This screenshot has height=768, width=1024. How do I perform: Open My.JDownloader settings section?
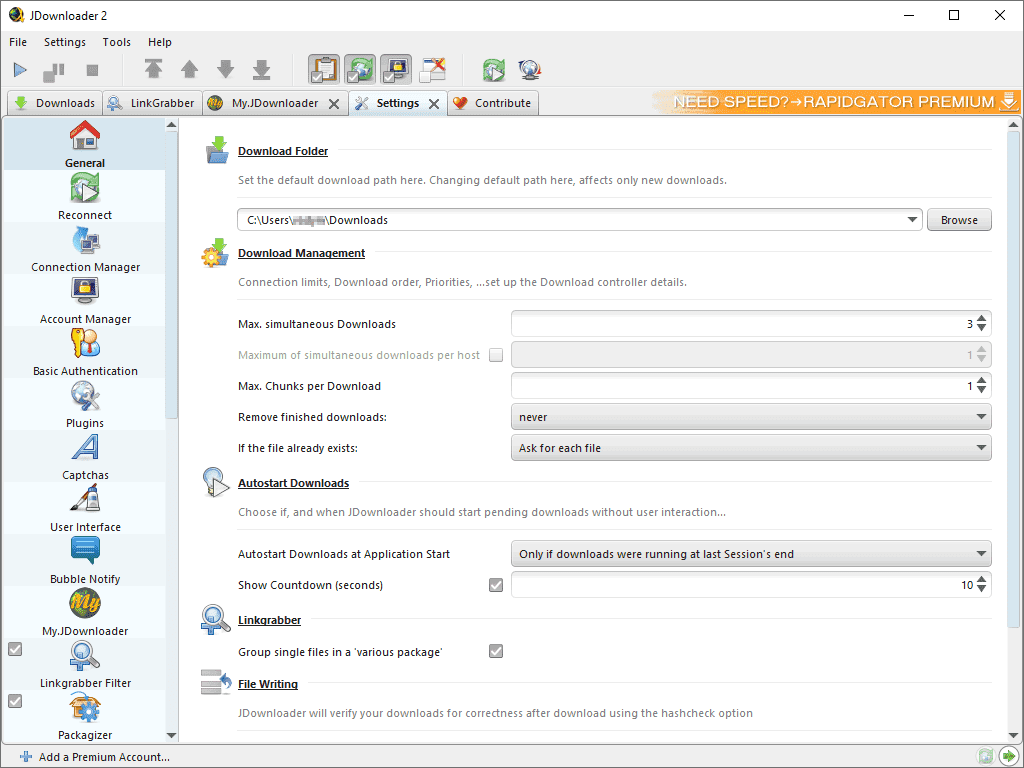point(85,613)
